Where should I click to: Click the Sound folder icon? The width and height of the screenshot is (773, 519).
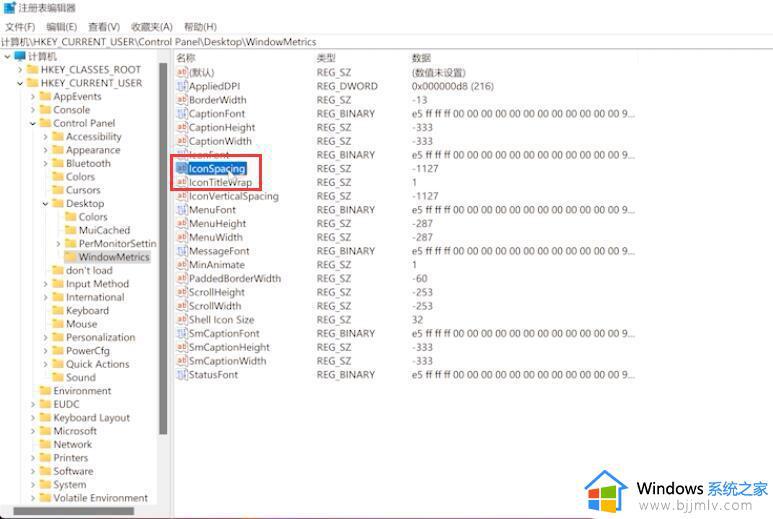[x=58, y=378]
